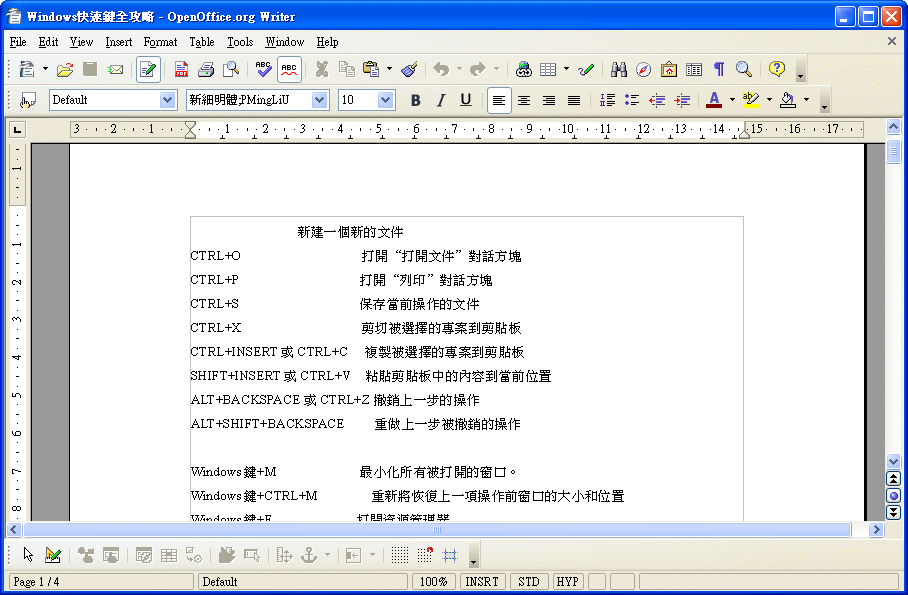Open the Format menu
908x595 pixels.
point(160,42)
